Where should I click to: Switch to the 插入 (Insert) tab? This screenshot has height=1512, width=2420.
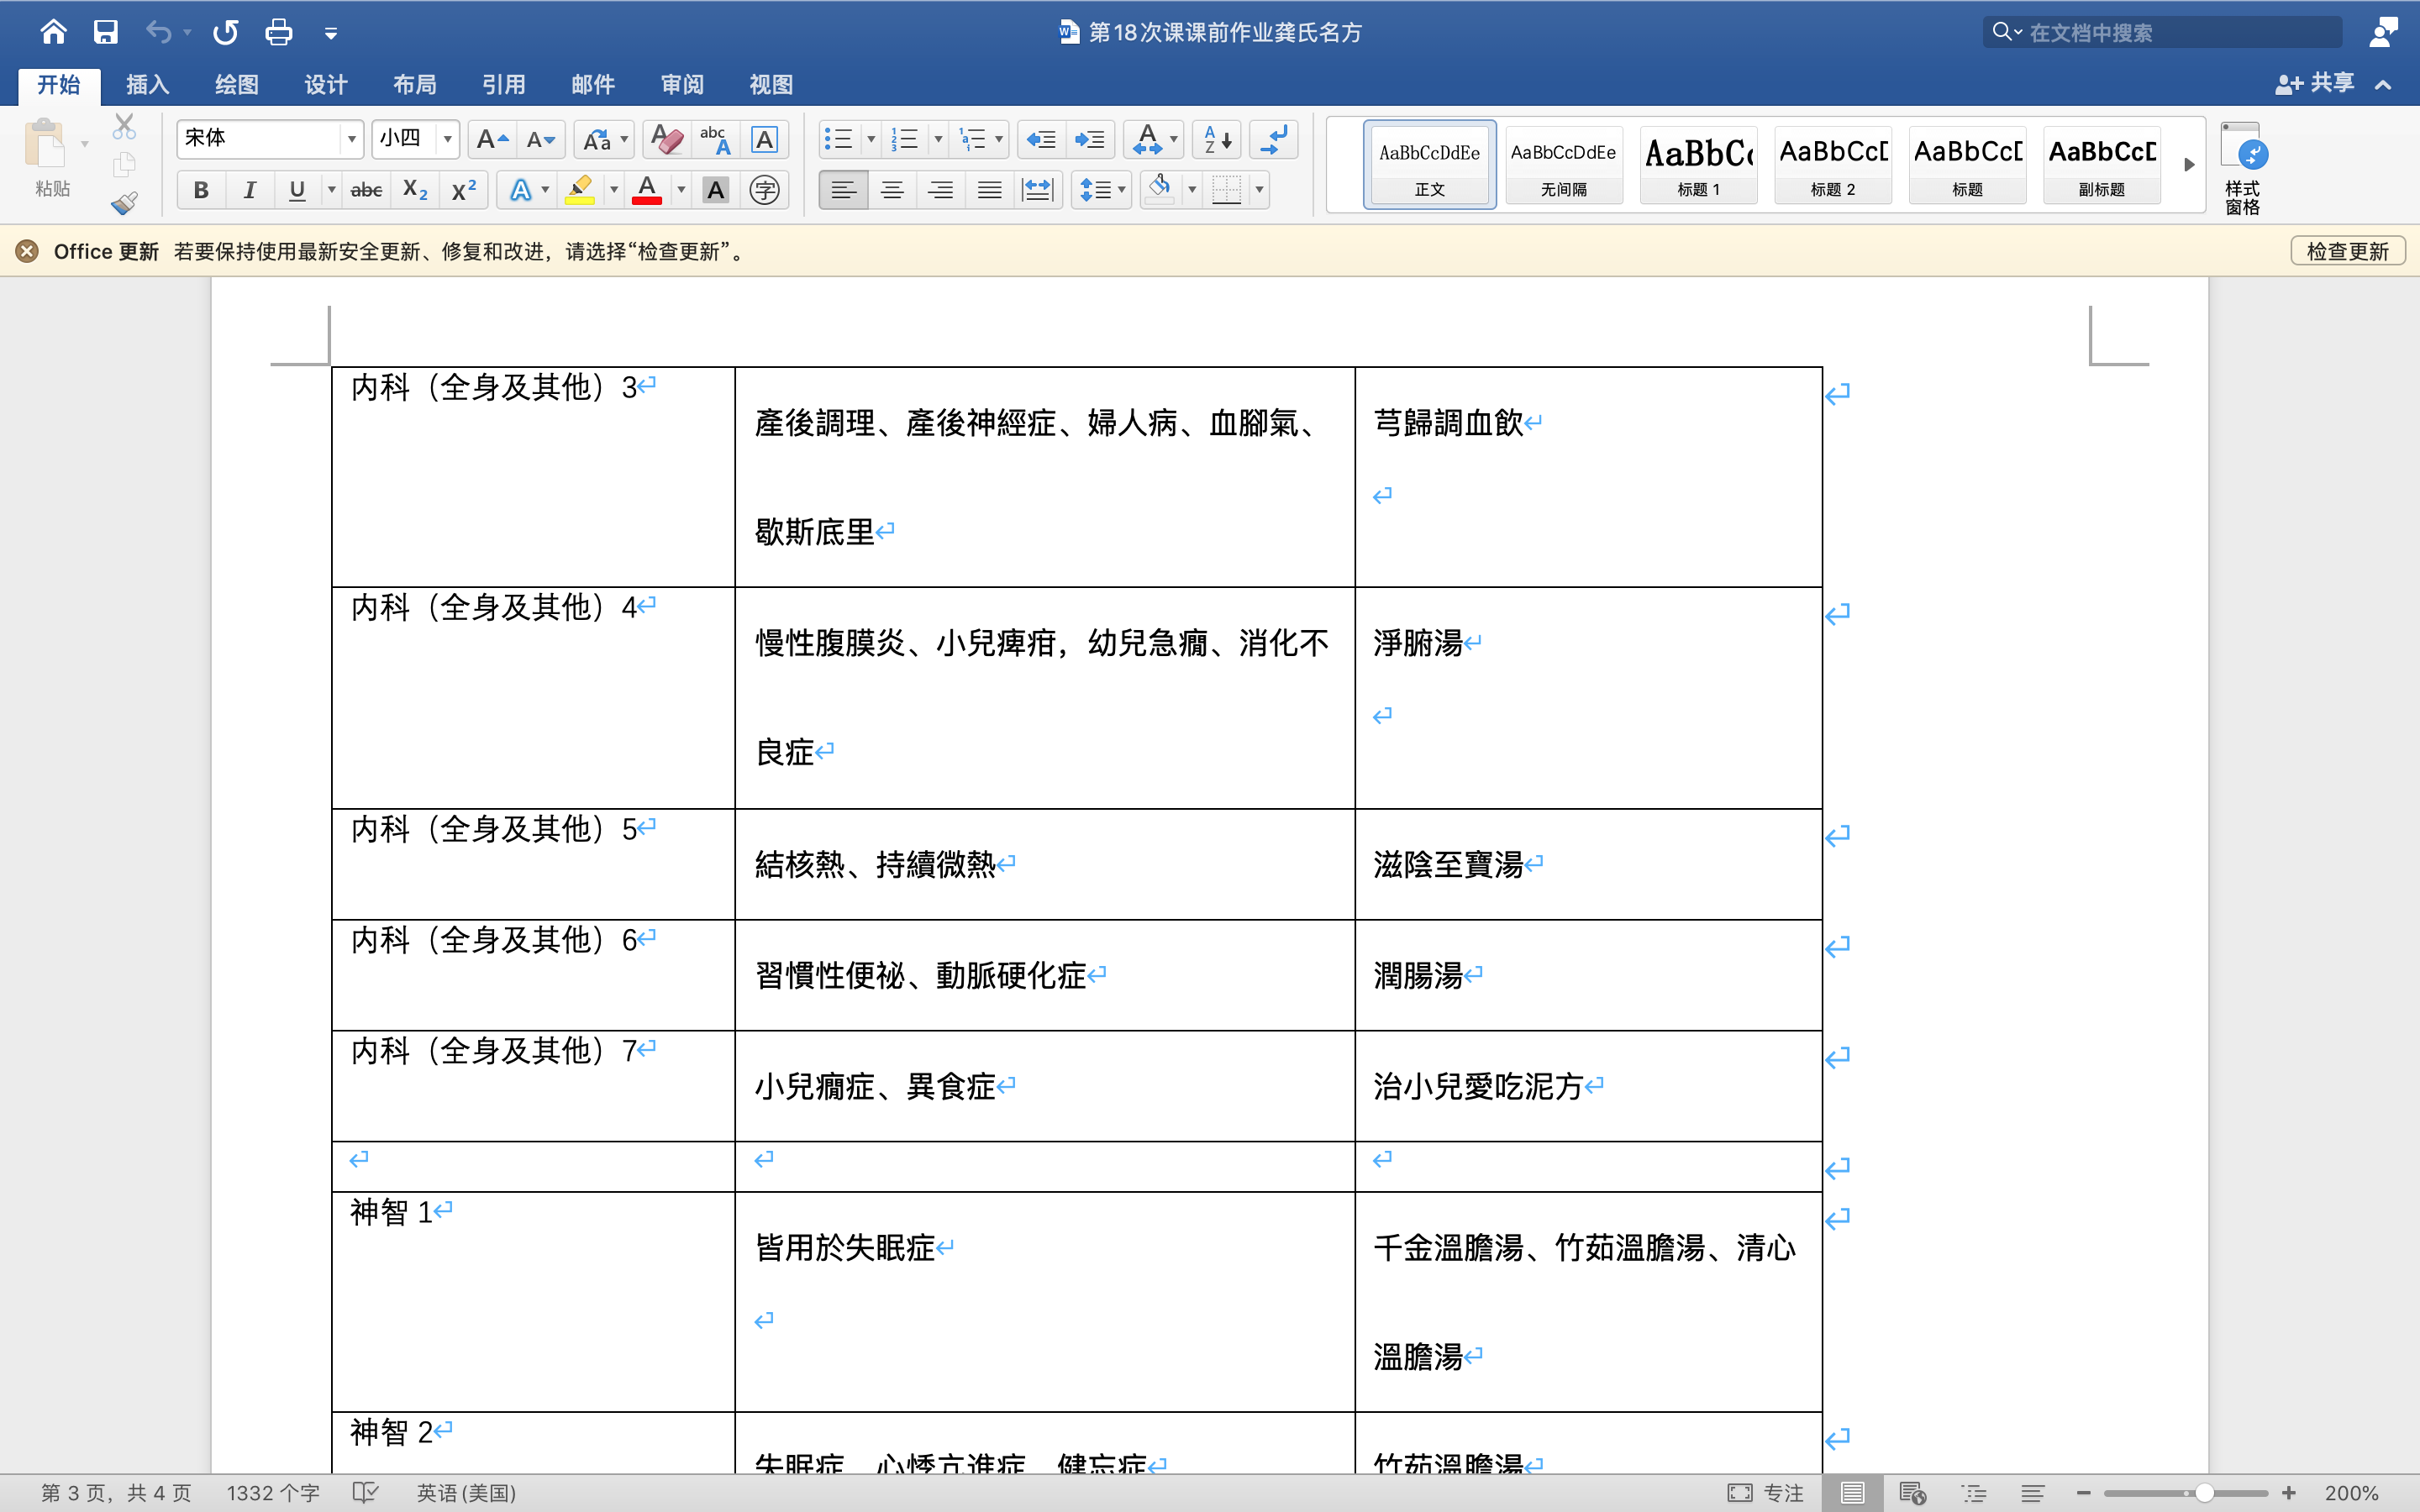(x=147, y=85)
